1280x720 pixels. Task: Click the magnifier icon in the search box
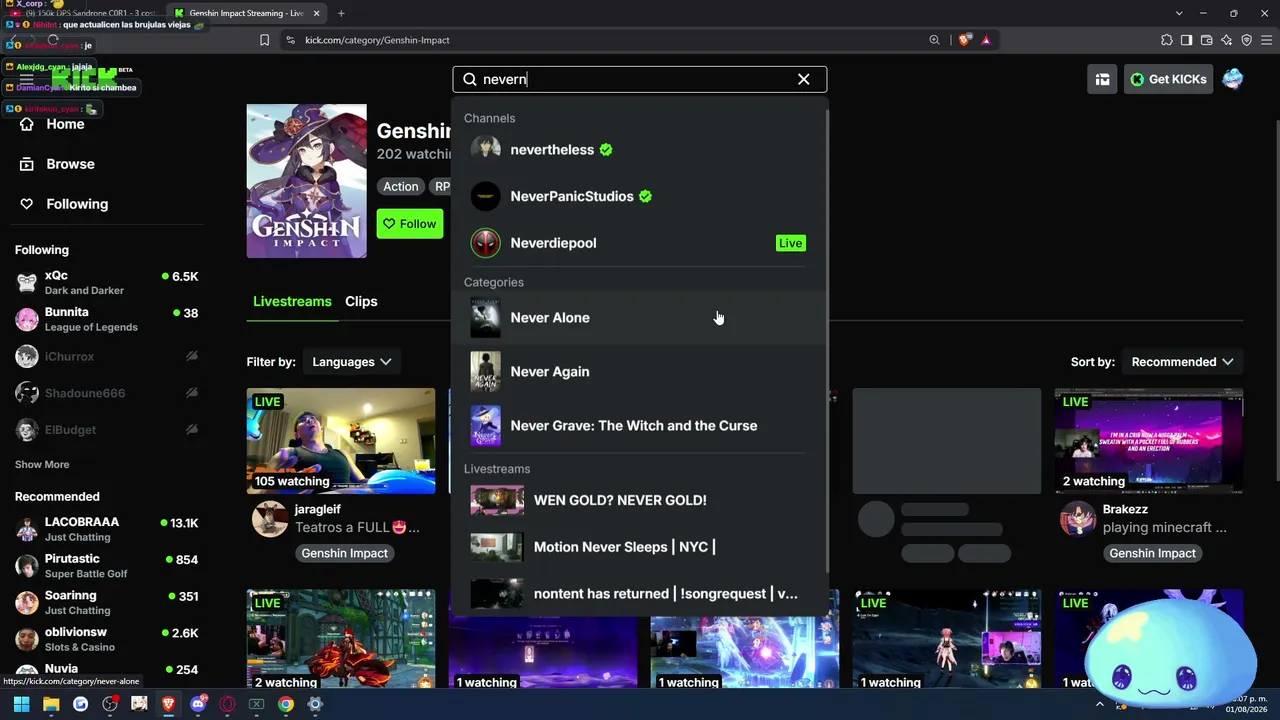click(x=470, y=79)
